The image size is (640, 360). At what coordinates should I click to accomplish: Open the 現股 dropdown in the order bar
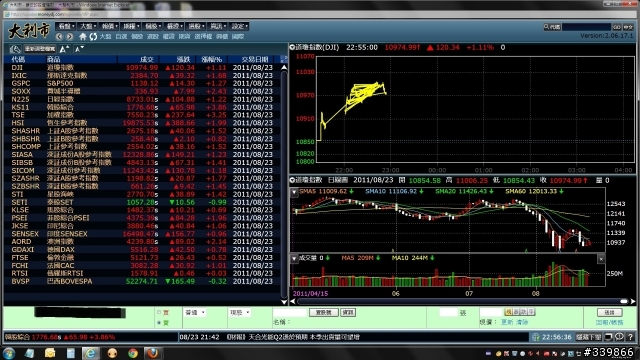click(x=240, y=313)
